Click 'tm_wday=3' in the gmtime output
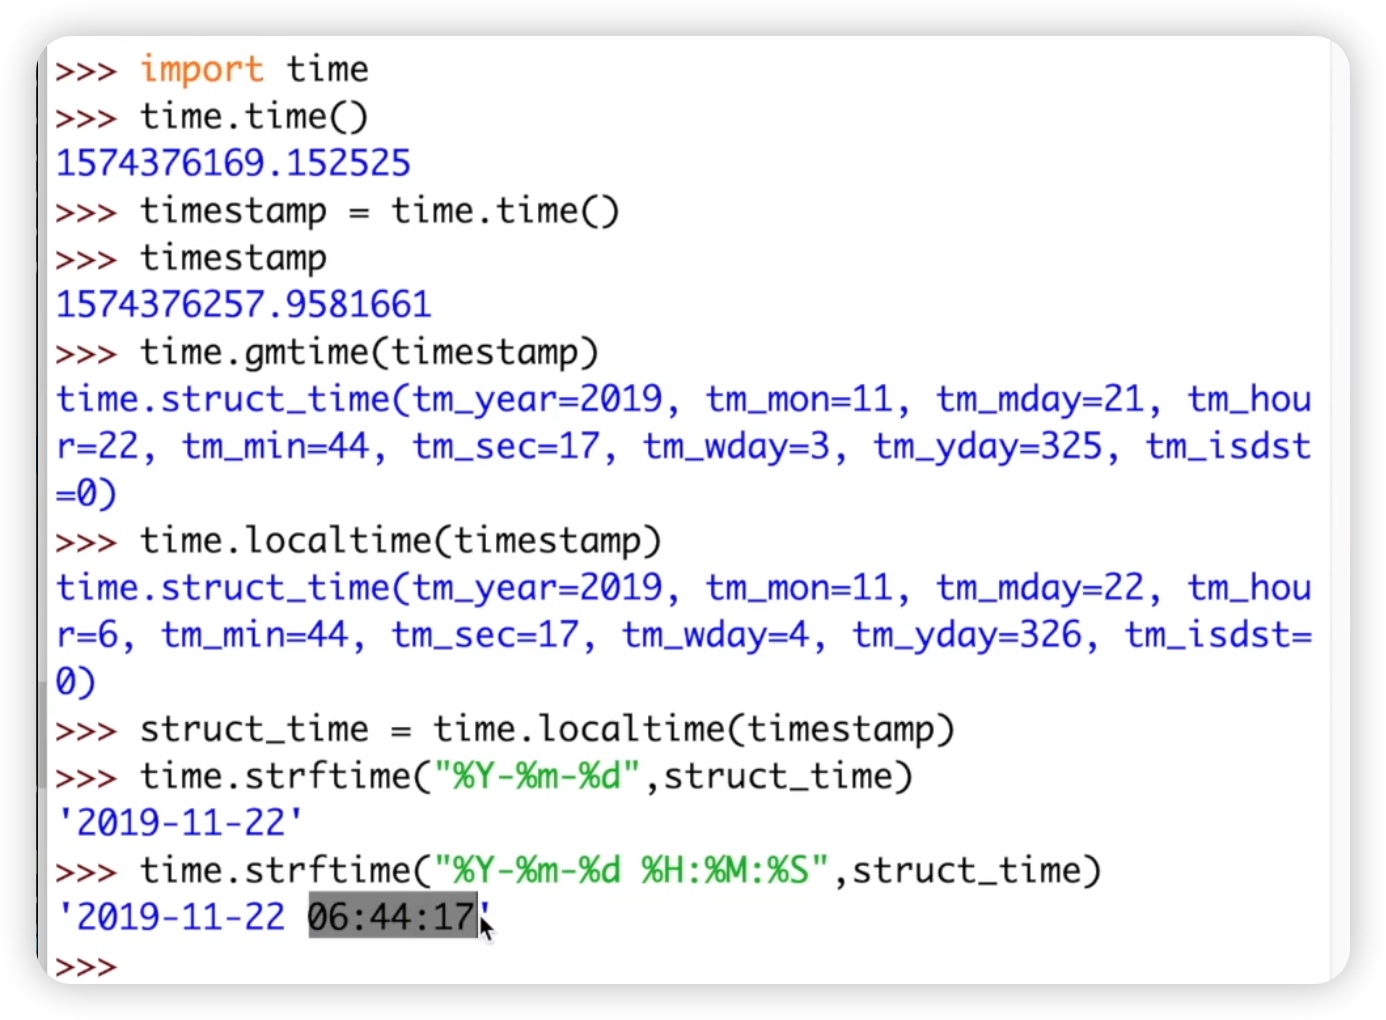Screen dimensions: 1386x1020 736,447
